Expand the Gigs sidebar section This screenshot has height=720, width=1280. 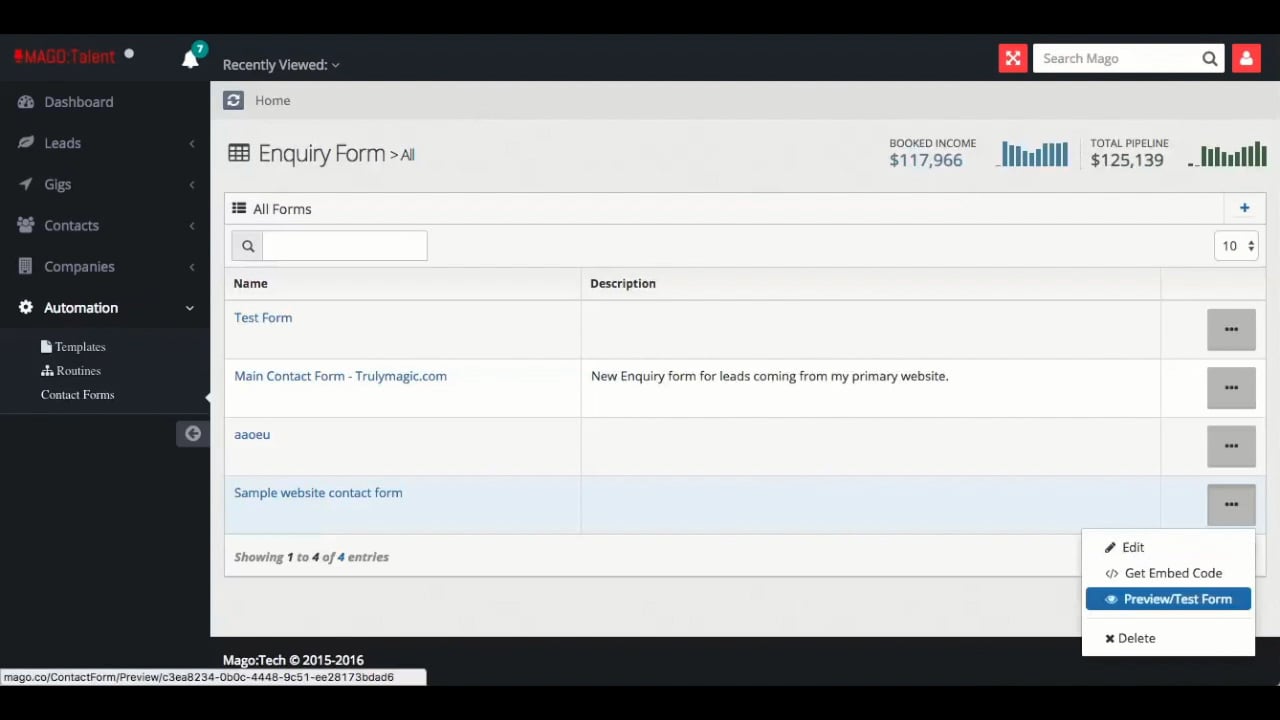coord(105,184)
